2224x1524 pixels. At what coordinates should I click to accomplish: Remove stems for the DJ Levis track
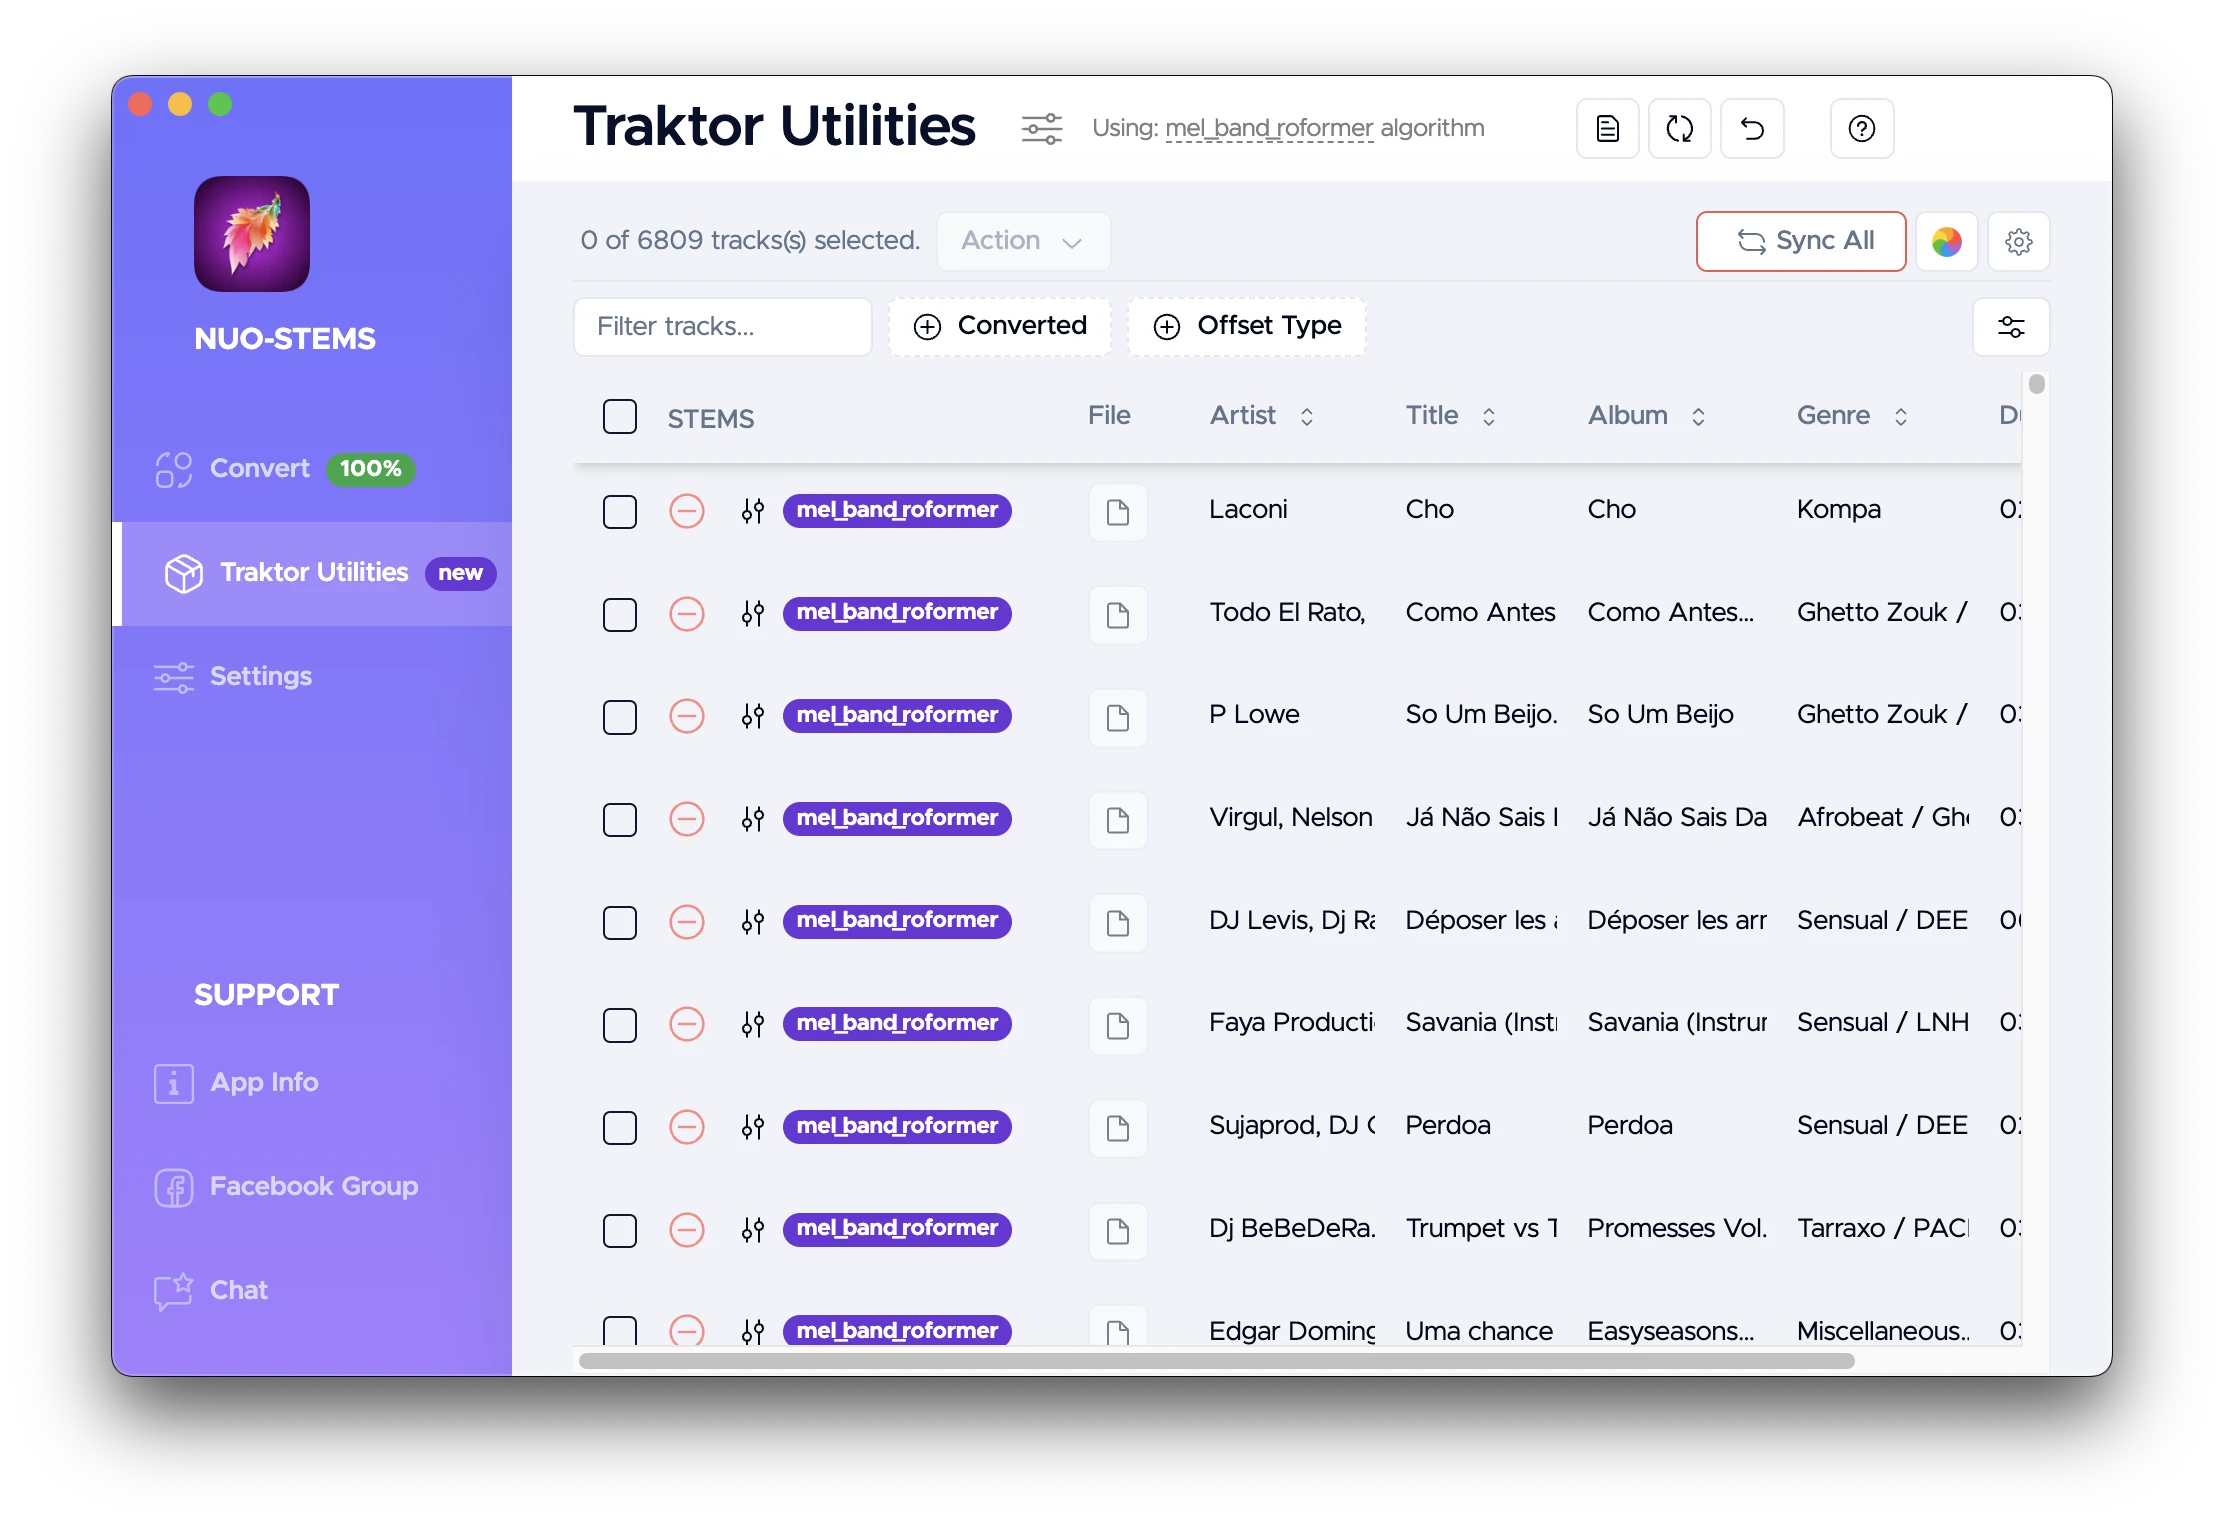coord(686,921)
